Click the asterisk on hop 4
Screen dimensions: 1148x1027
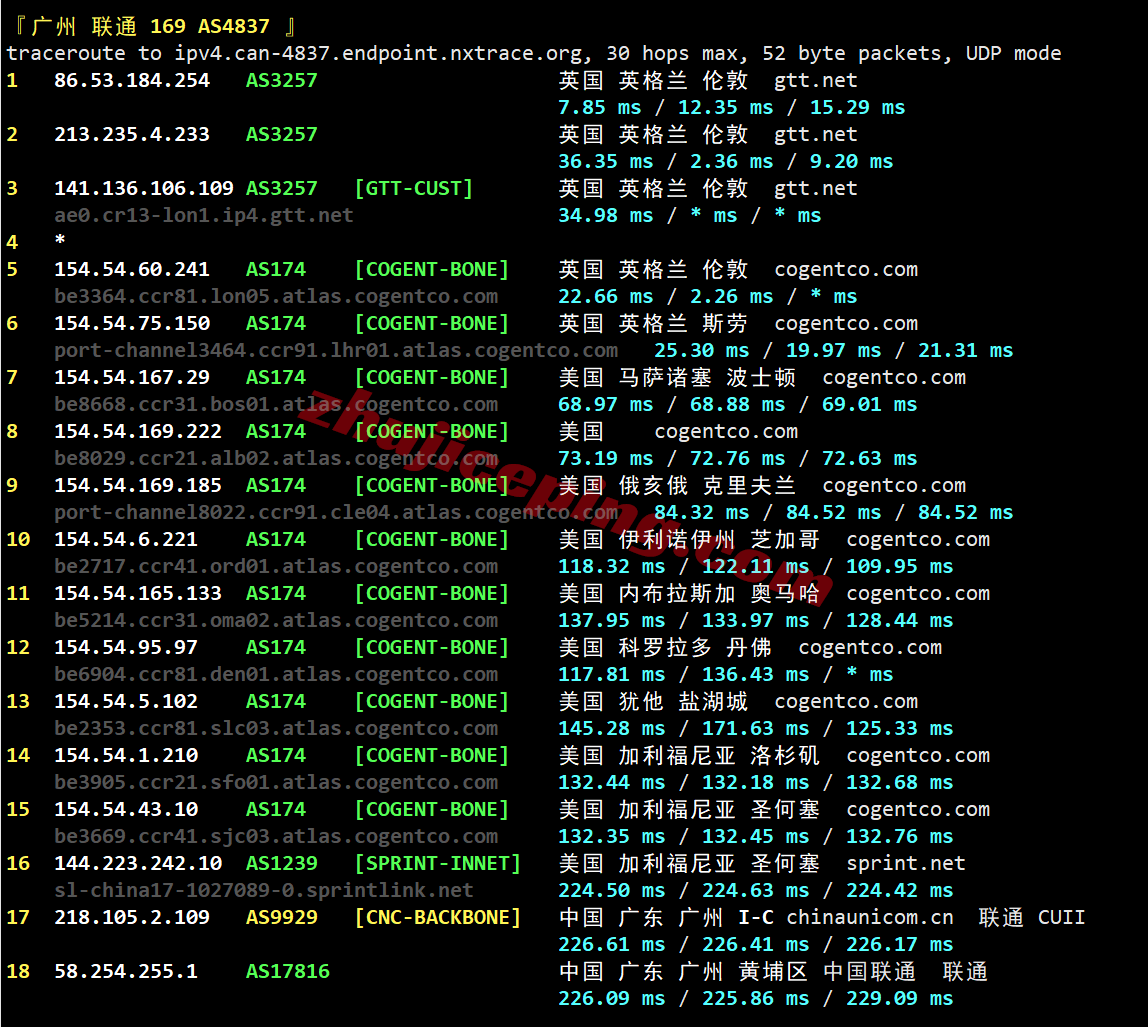[58, 242]
